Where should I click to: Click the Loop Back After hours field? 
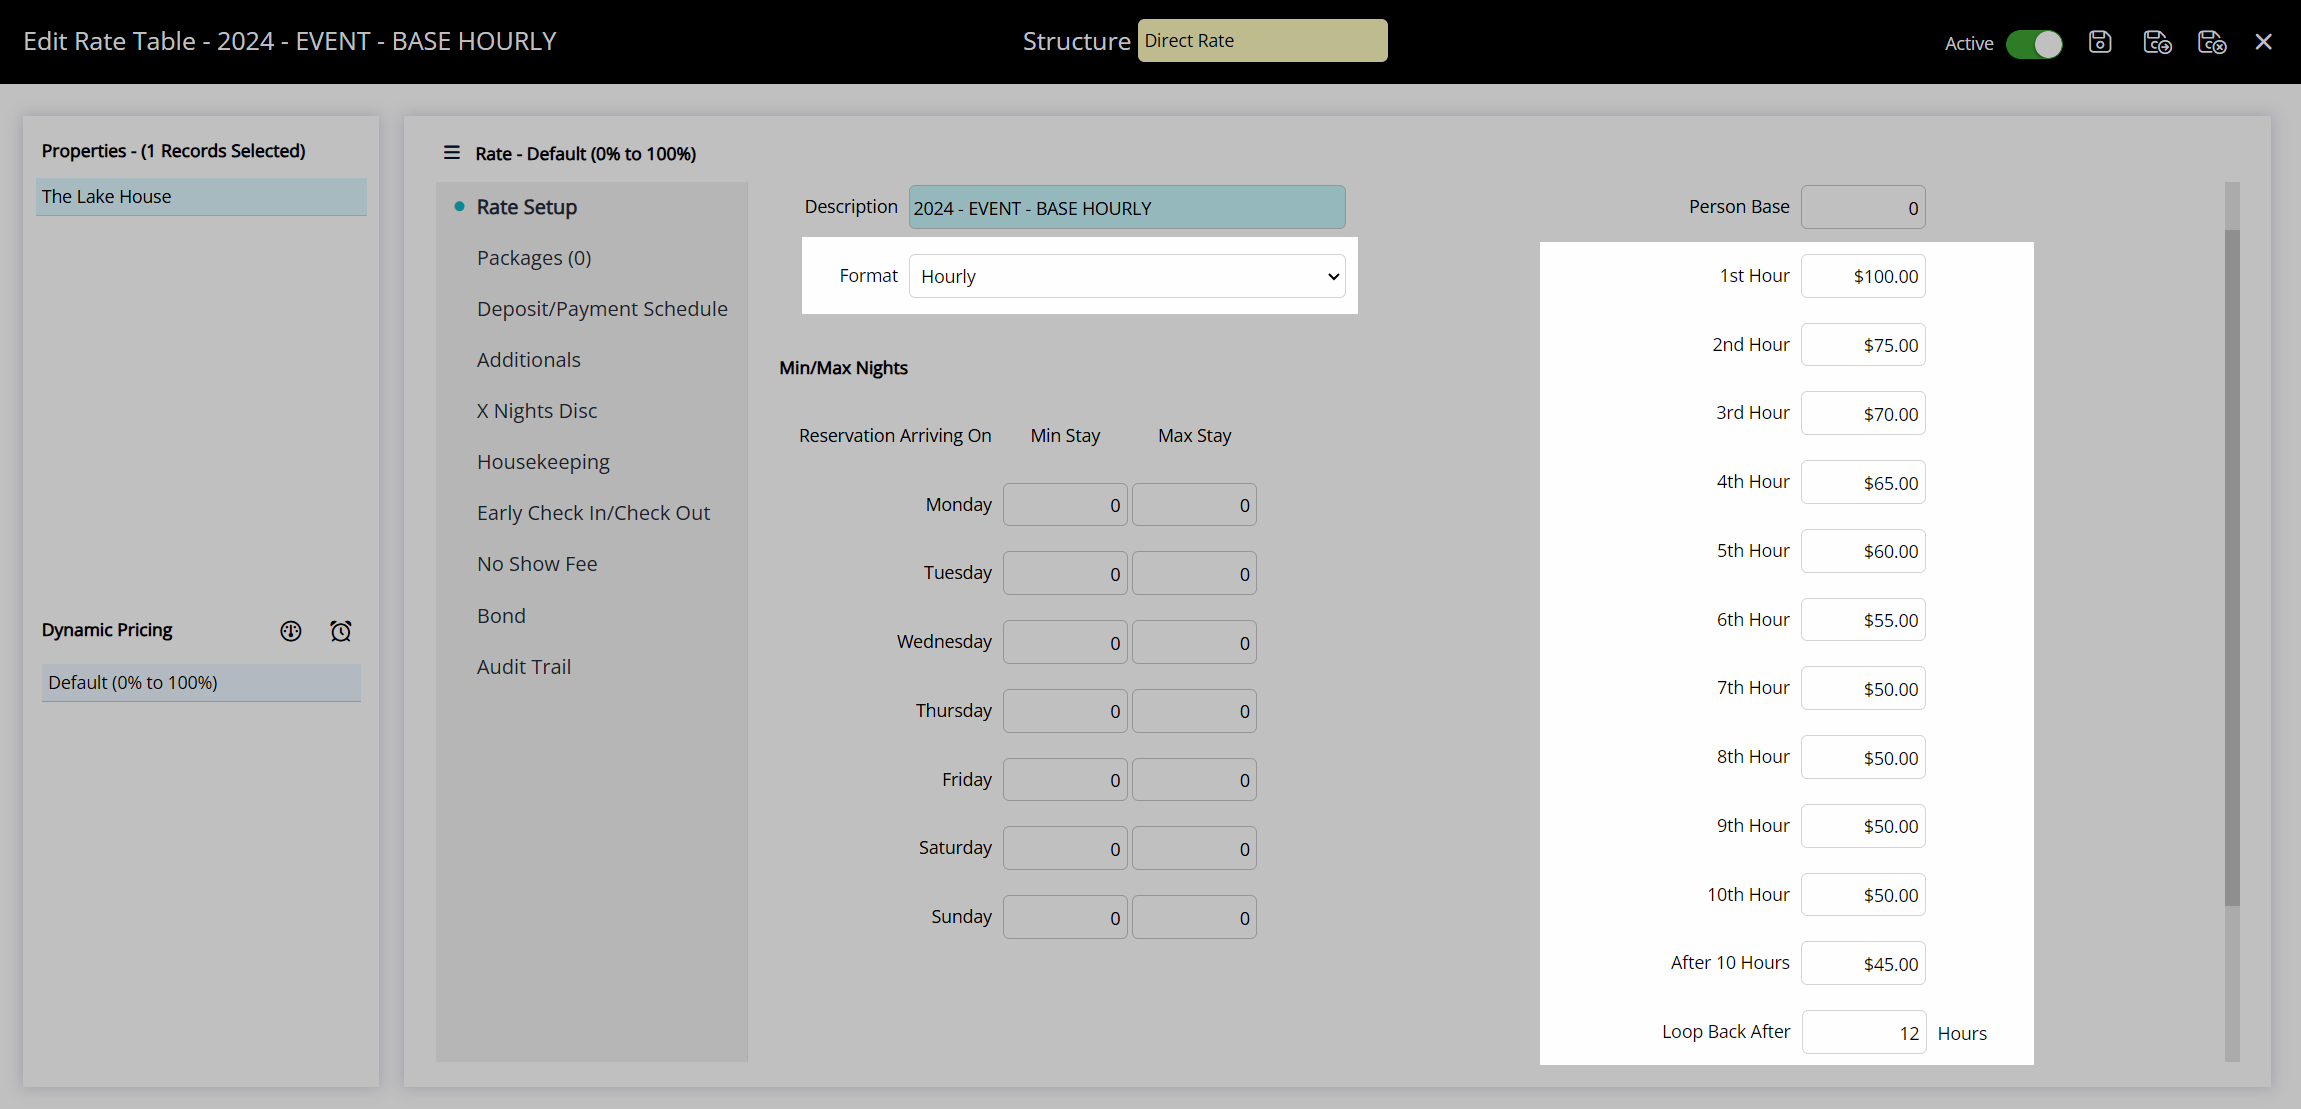click(1863, 1032)
